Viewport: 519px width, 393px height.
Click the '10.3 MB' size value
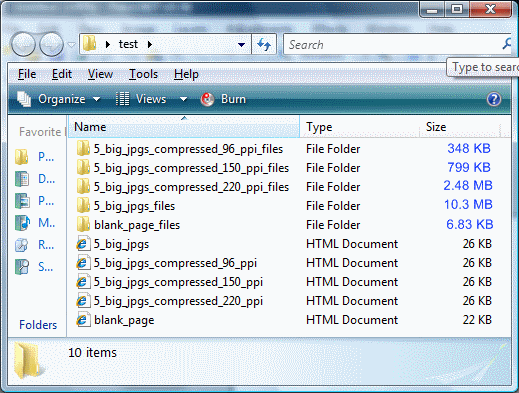pos(468,205)
